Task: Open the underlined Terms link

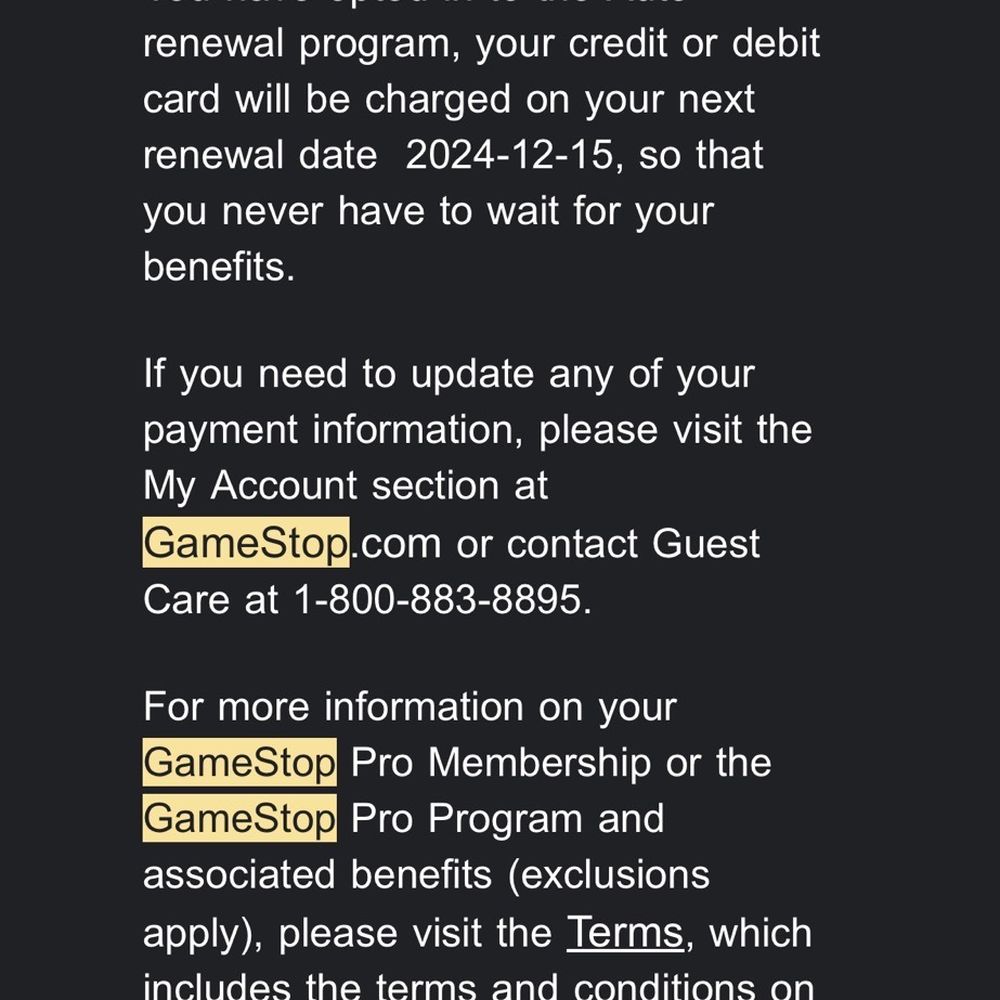Action: tap(625, 932)
